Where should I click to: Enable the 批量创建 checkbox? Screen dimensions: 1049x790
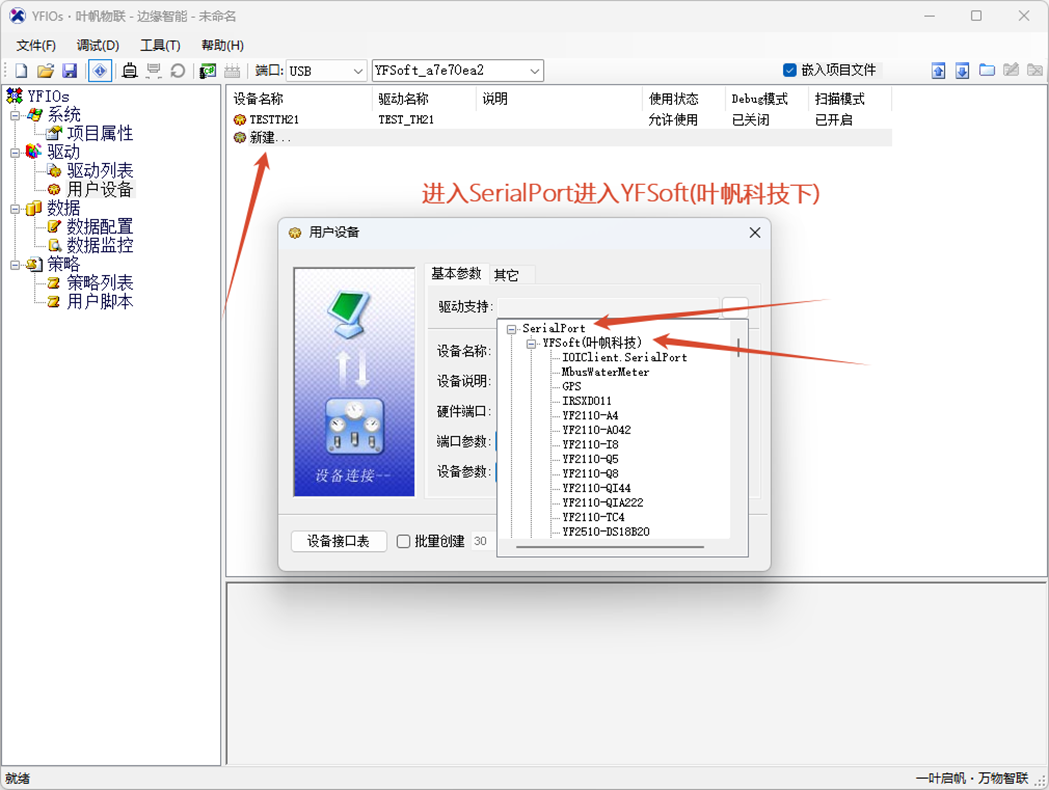point(403,541)
